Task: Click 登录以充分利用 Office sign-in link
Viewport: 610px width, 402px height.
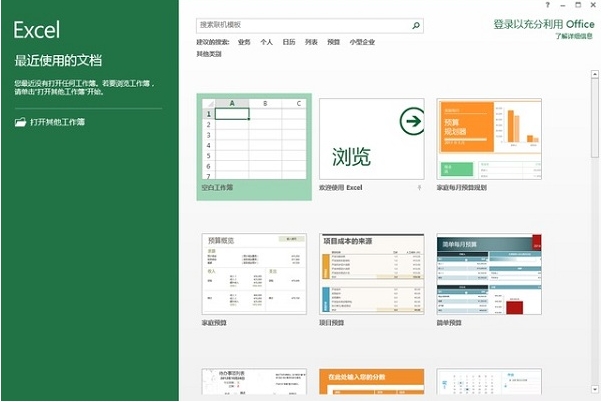Action: (544, 25)
